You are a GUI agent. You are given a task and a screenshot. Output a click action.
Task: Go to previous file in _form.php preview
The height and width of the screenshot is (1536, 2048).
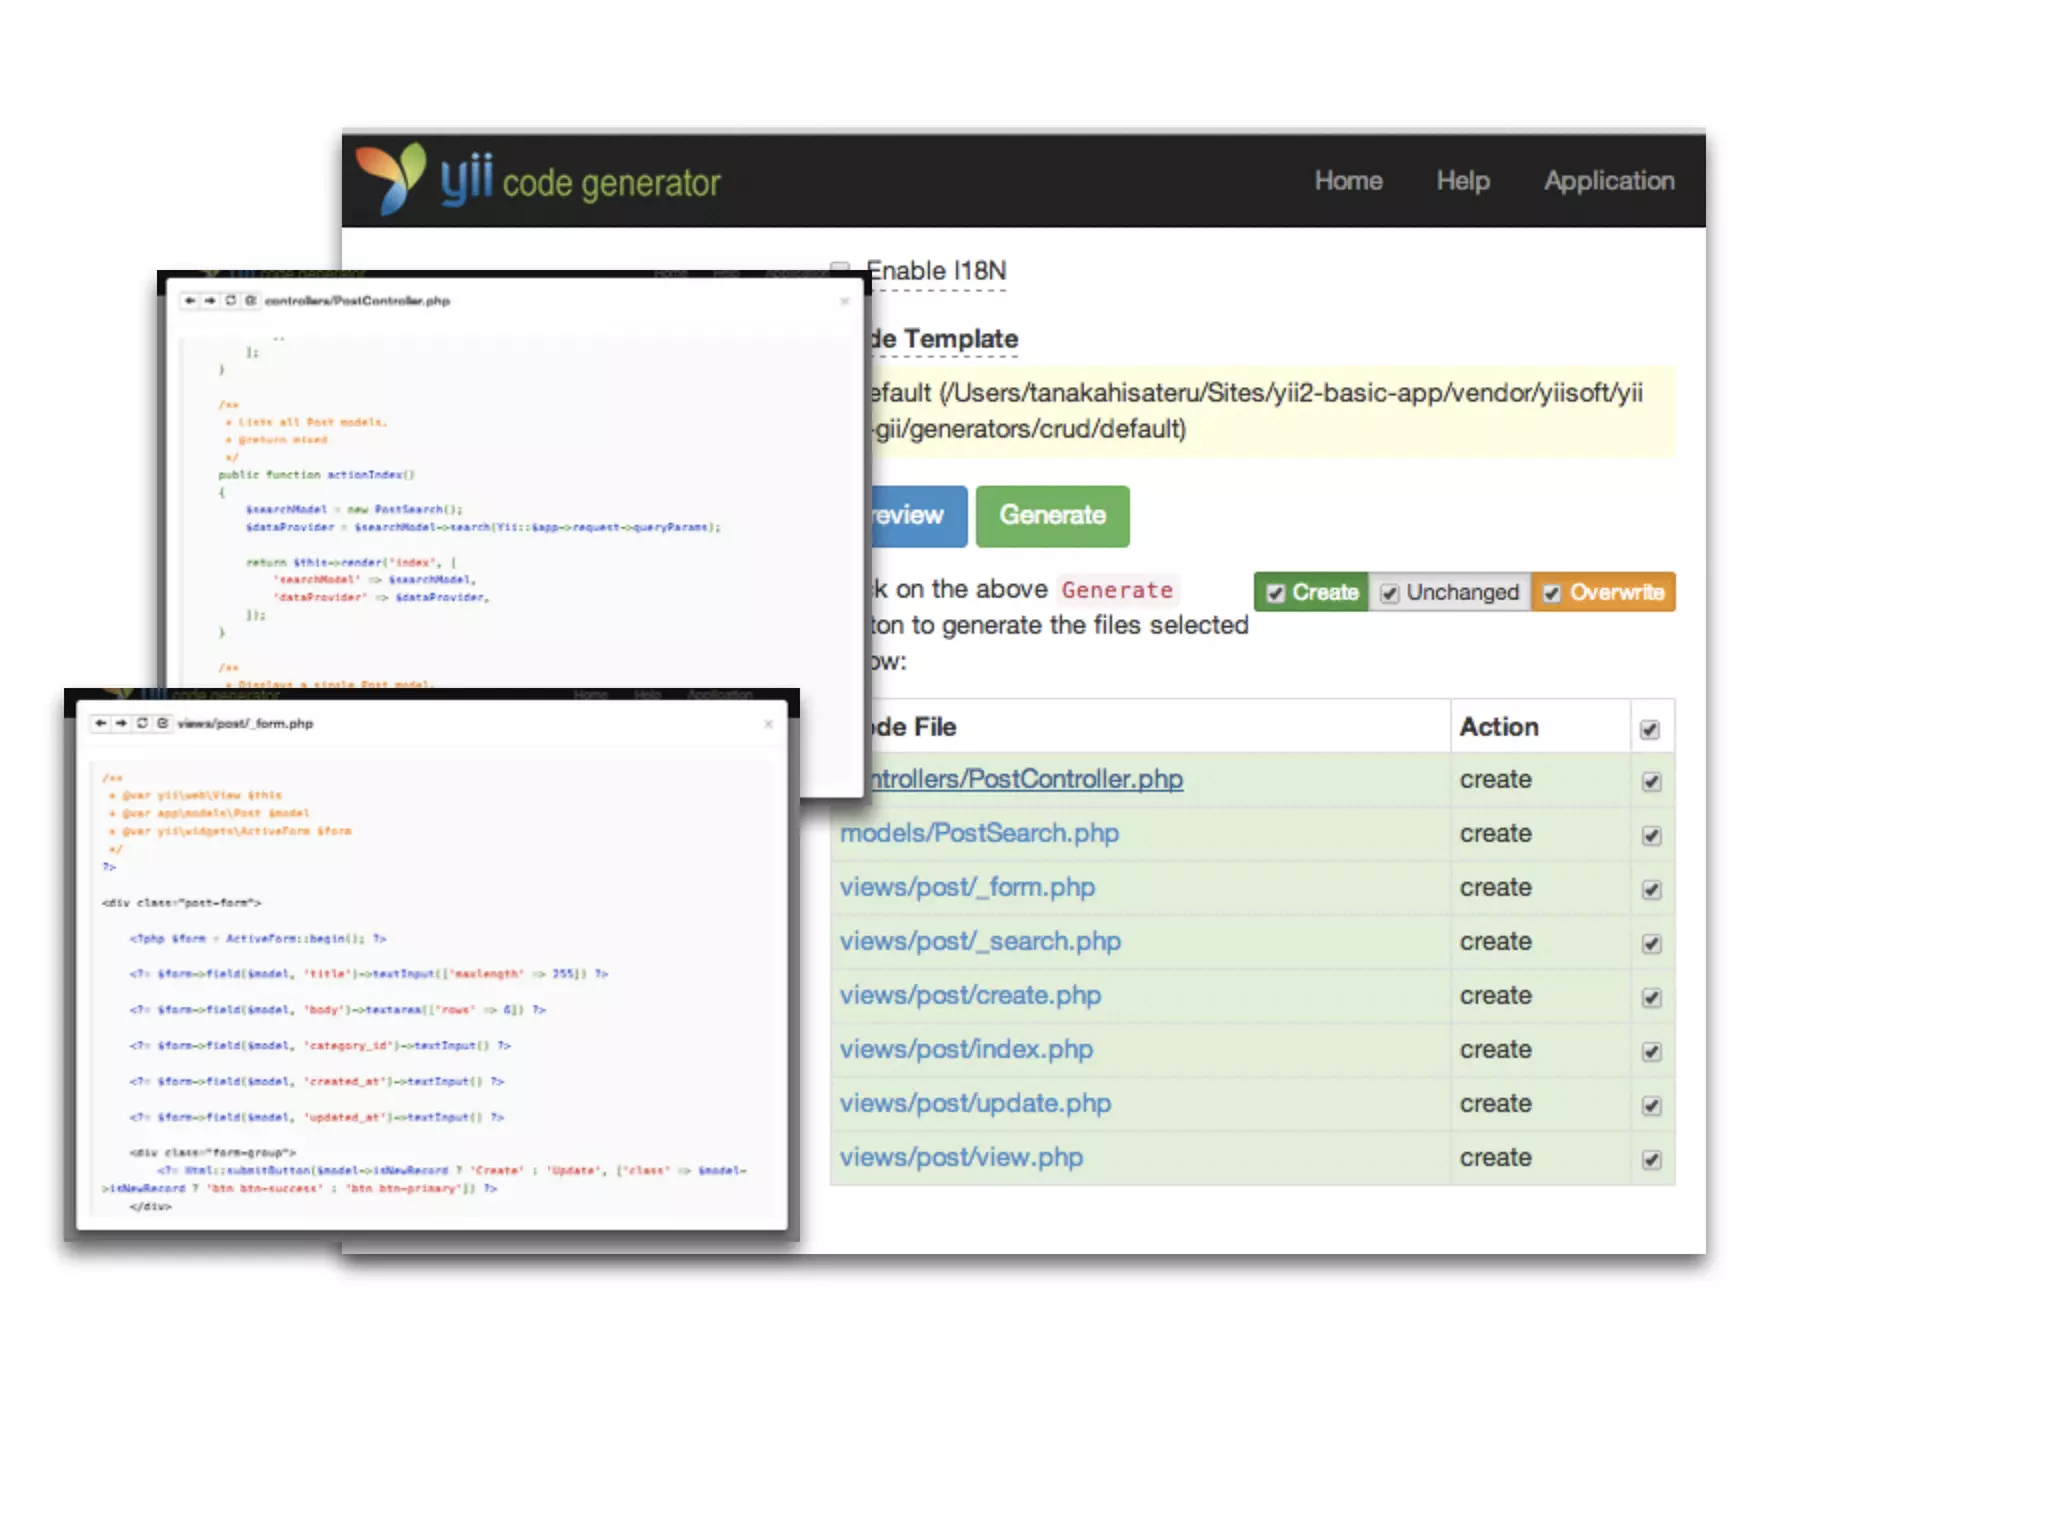(x=101, y=723)
